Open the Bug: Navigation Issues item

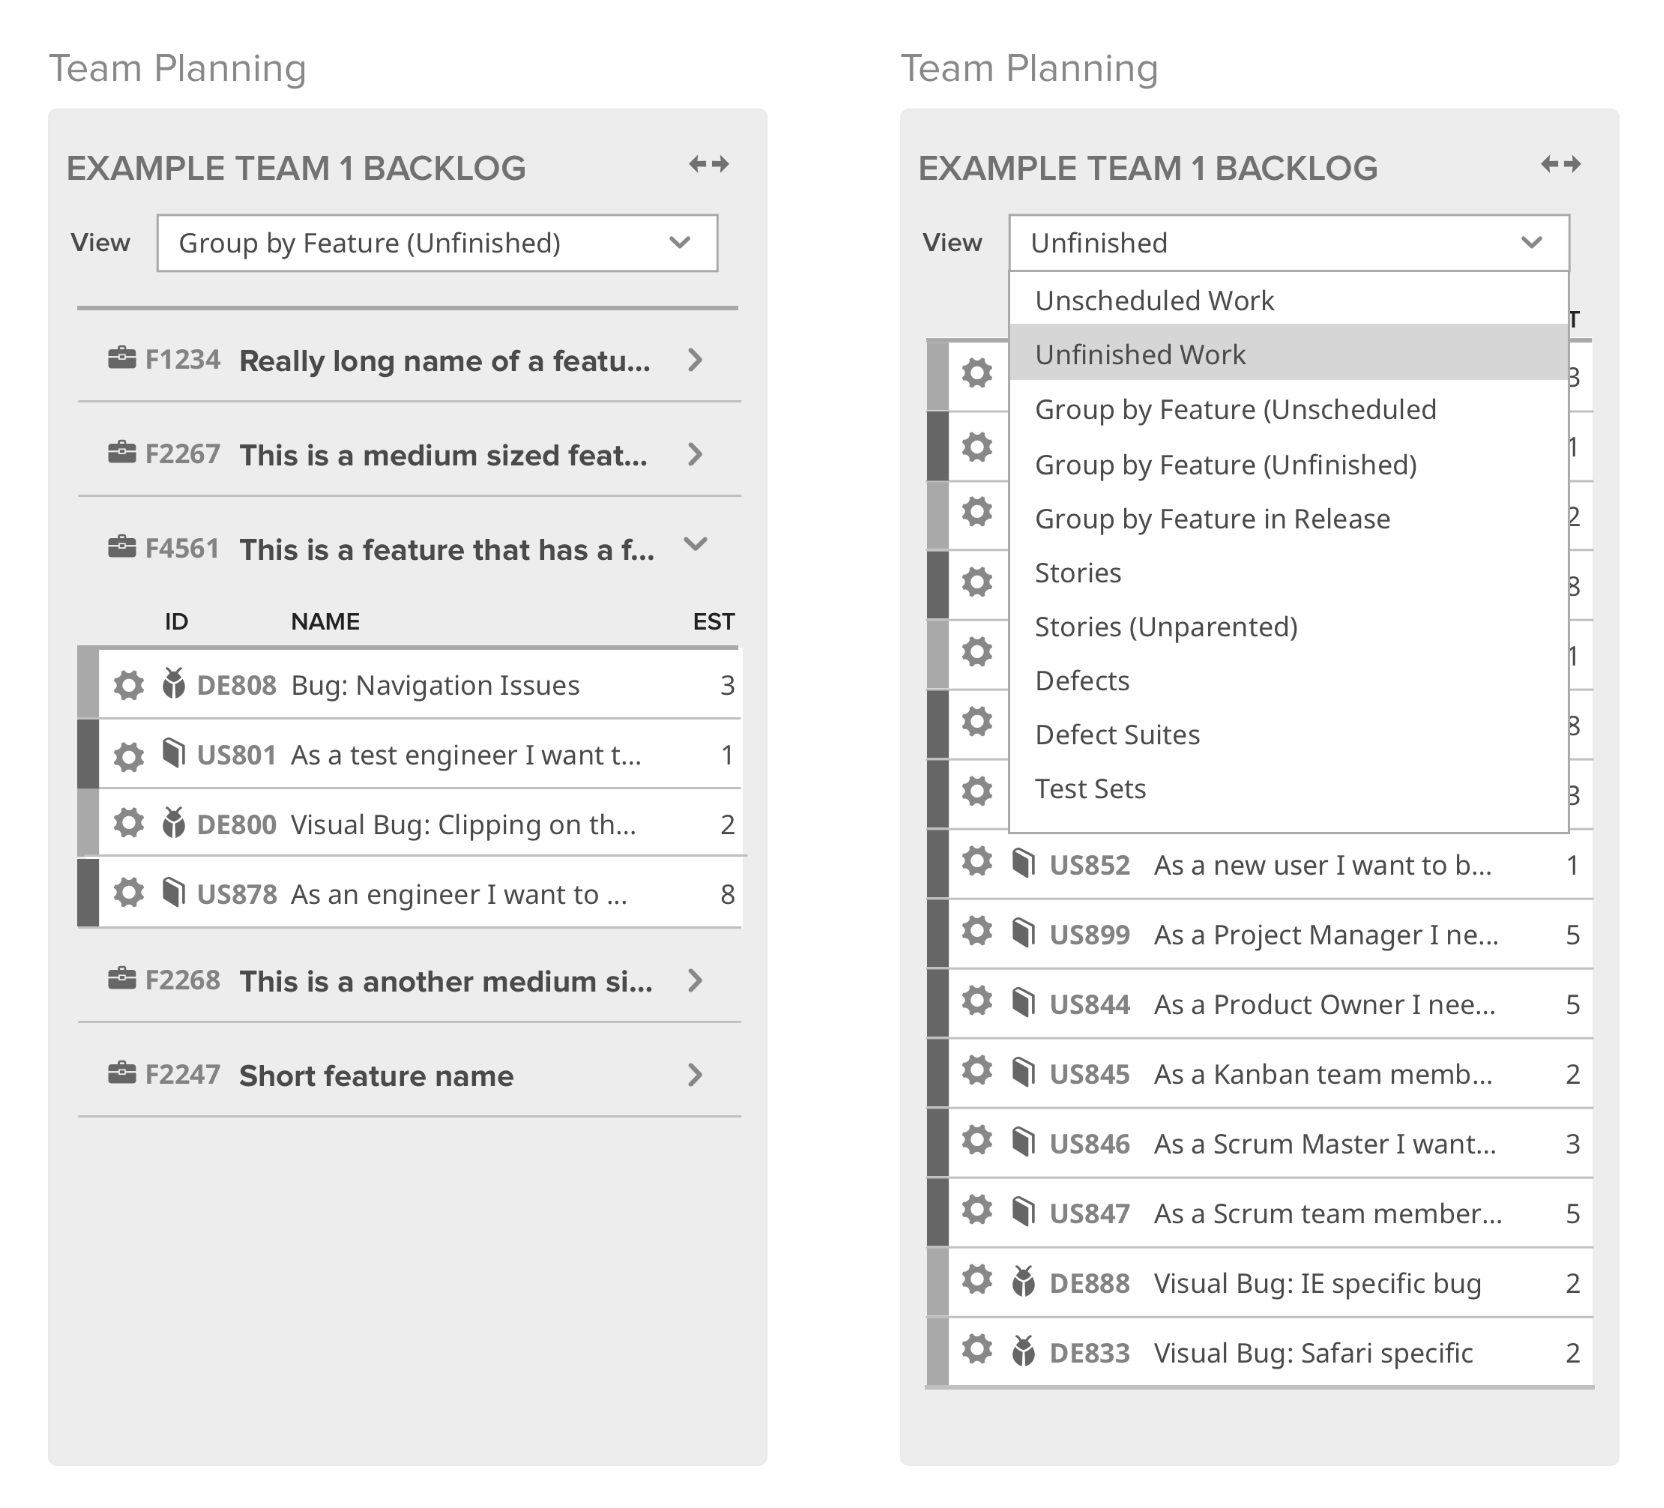pos(435,685)
